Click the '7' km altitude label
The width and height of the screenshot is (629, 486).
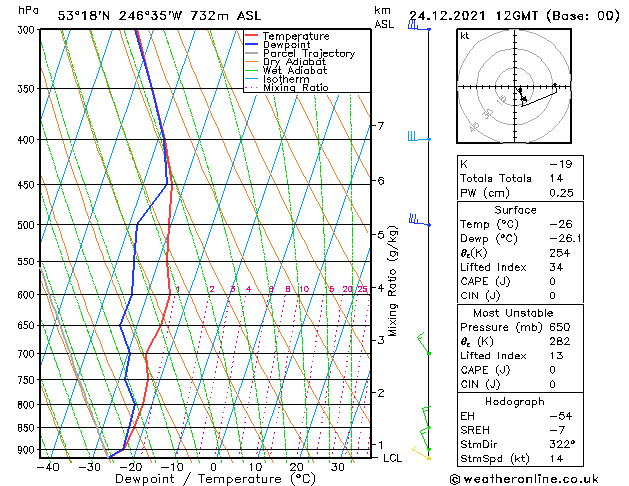coord(381,126)
